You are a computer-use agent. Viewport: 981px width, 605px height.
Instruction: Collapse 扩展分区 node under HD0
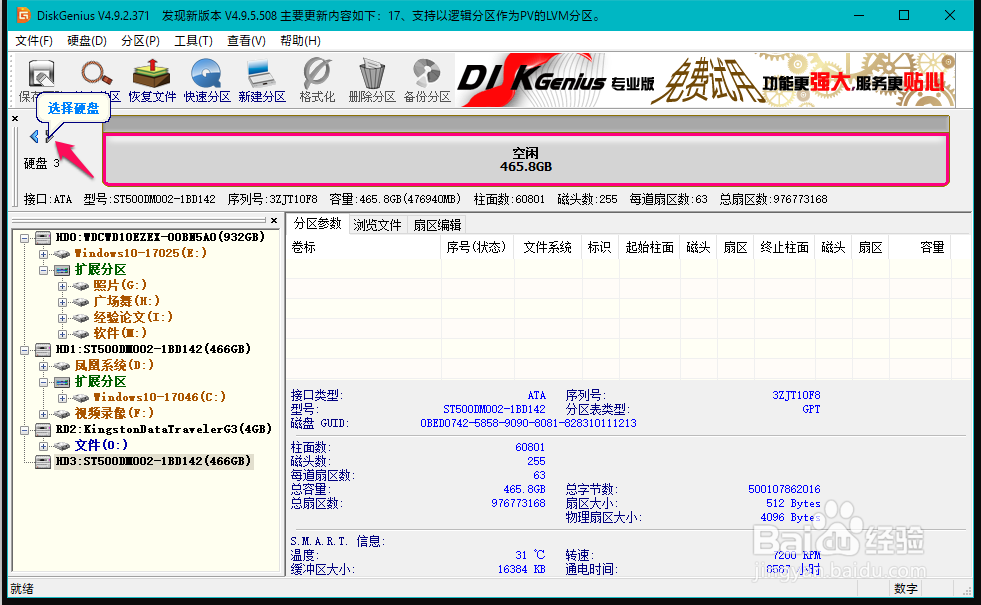tap(43, 270)
